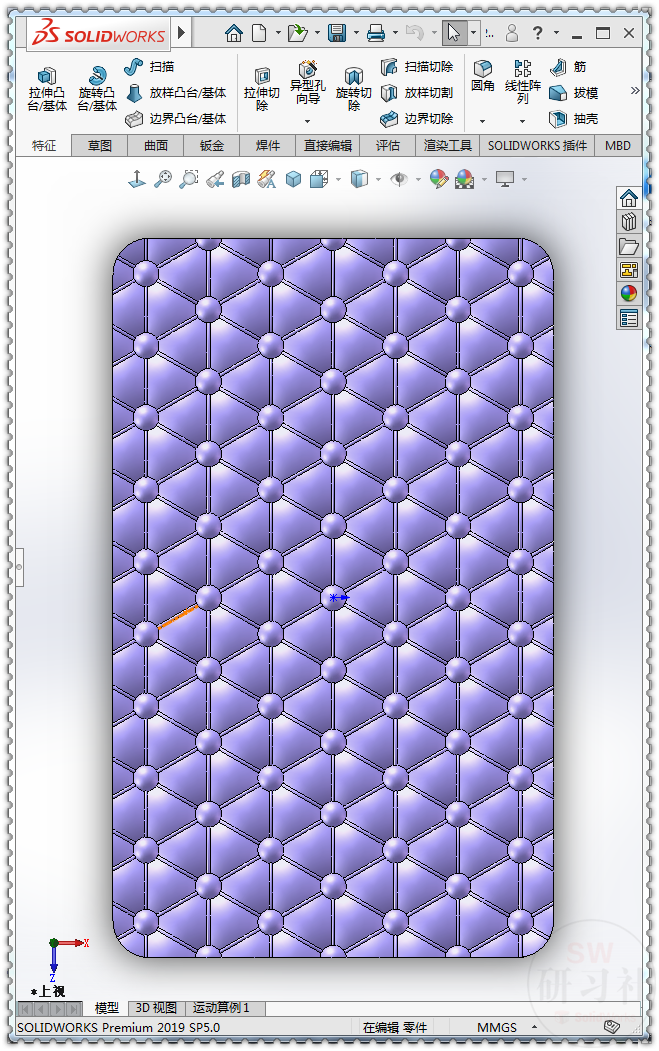Image resolution: width=659 pixels, height=1051 pixels.
Task: Select the Boundary Cut (边界切除) tool
Action: tap(417, 119)
